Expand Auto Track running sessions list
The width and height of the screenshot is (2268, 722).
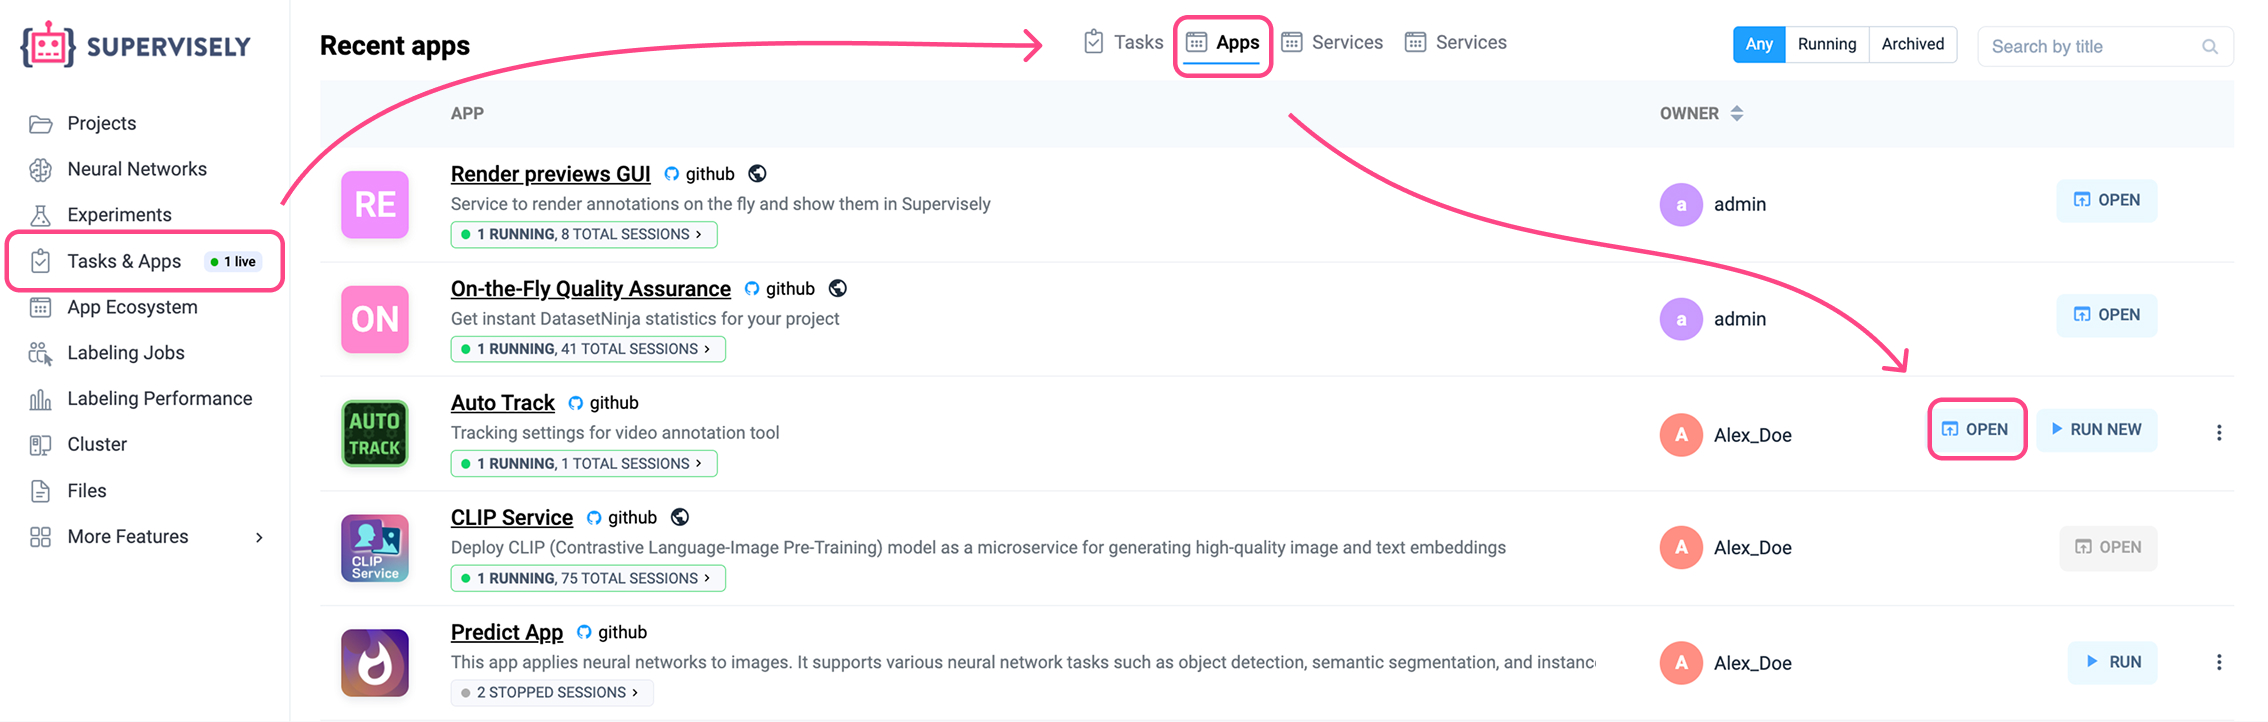coord(584,464)
